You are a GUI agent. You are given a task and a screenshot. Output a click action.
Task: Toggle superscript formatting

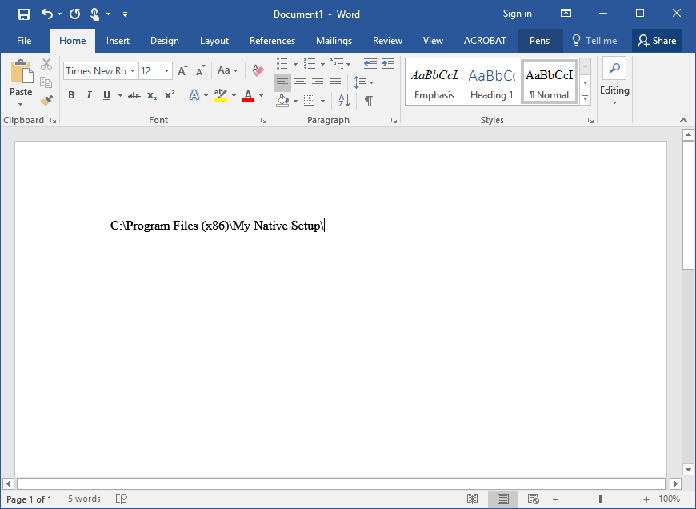pyautogui.click(x=170, y=95)
